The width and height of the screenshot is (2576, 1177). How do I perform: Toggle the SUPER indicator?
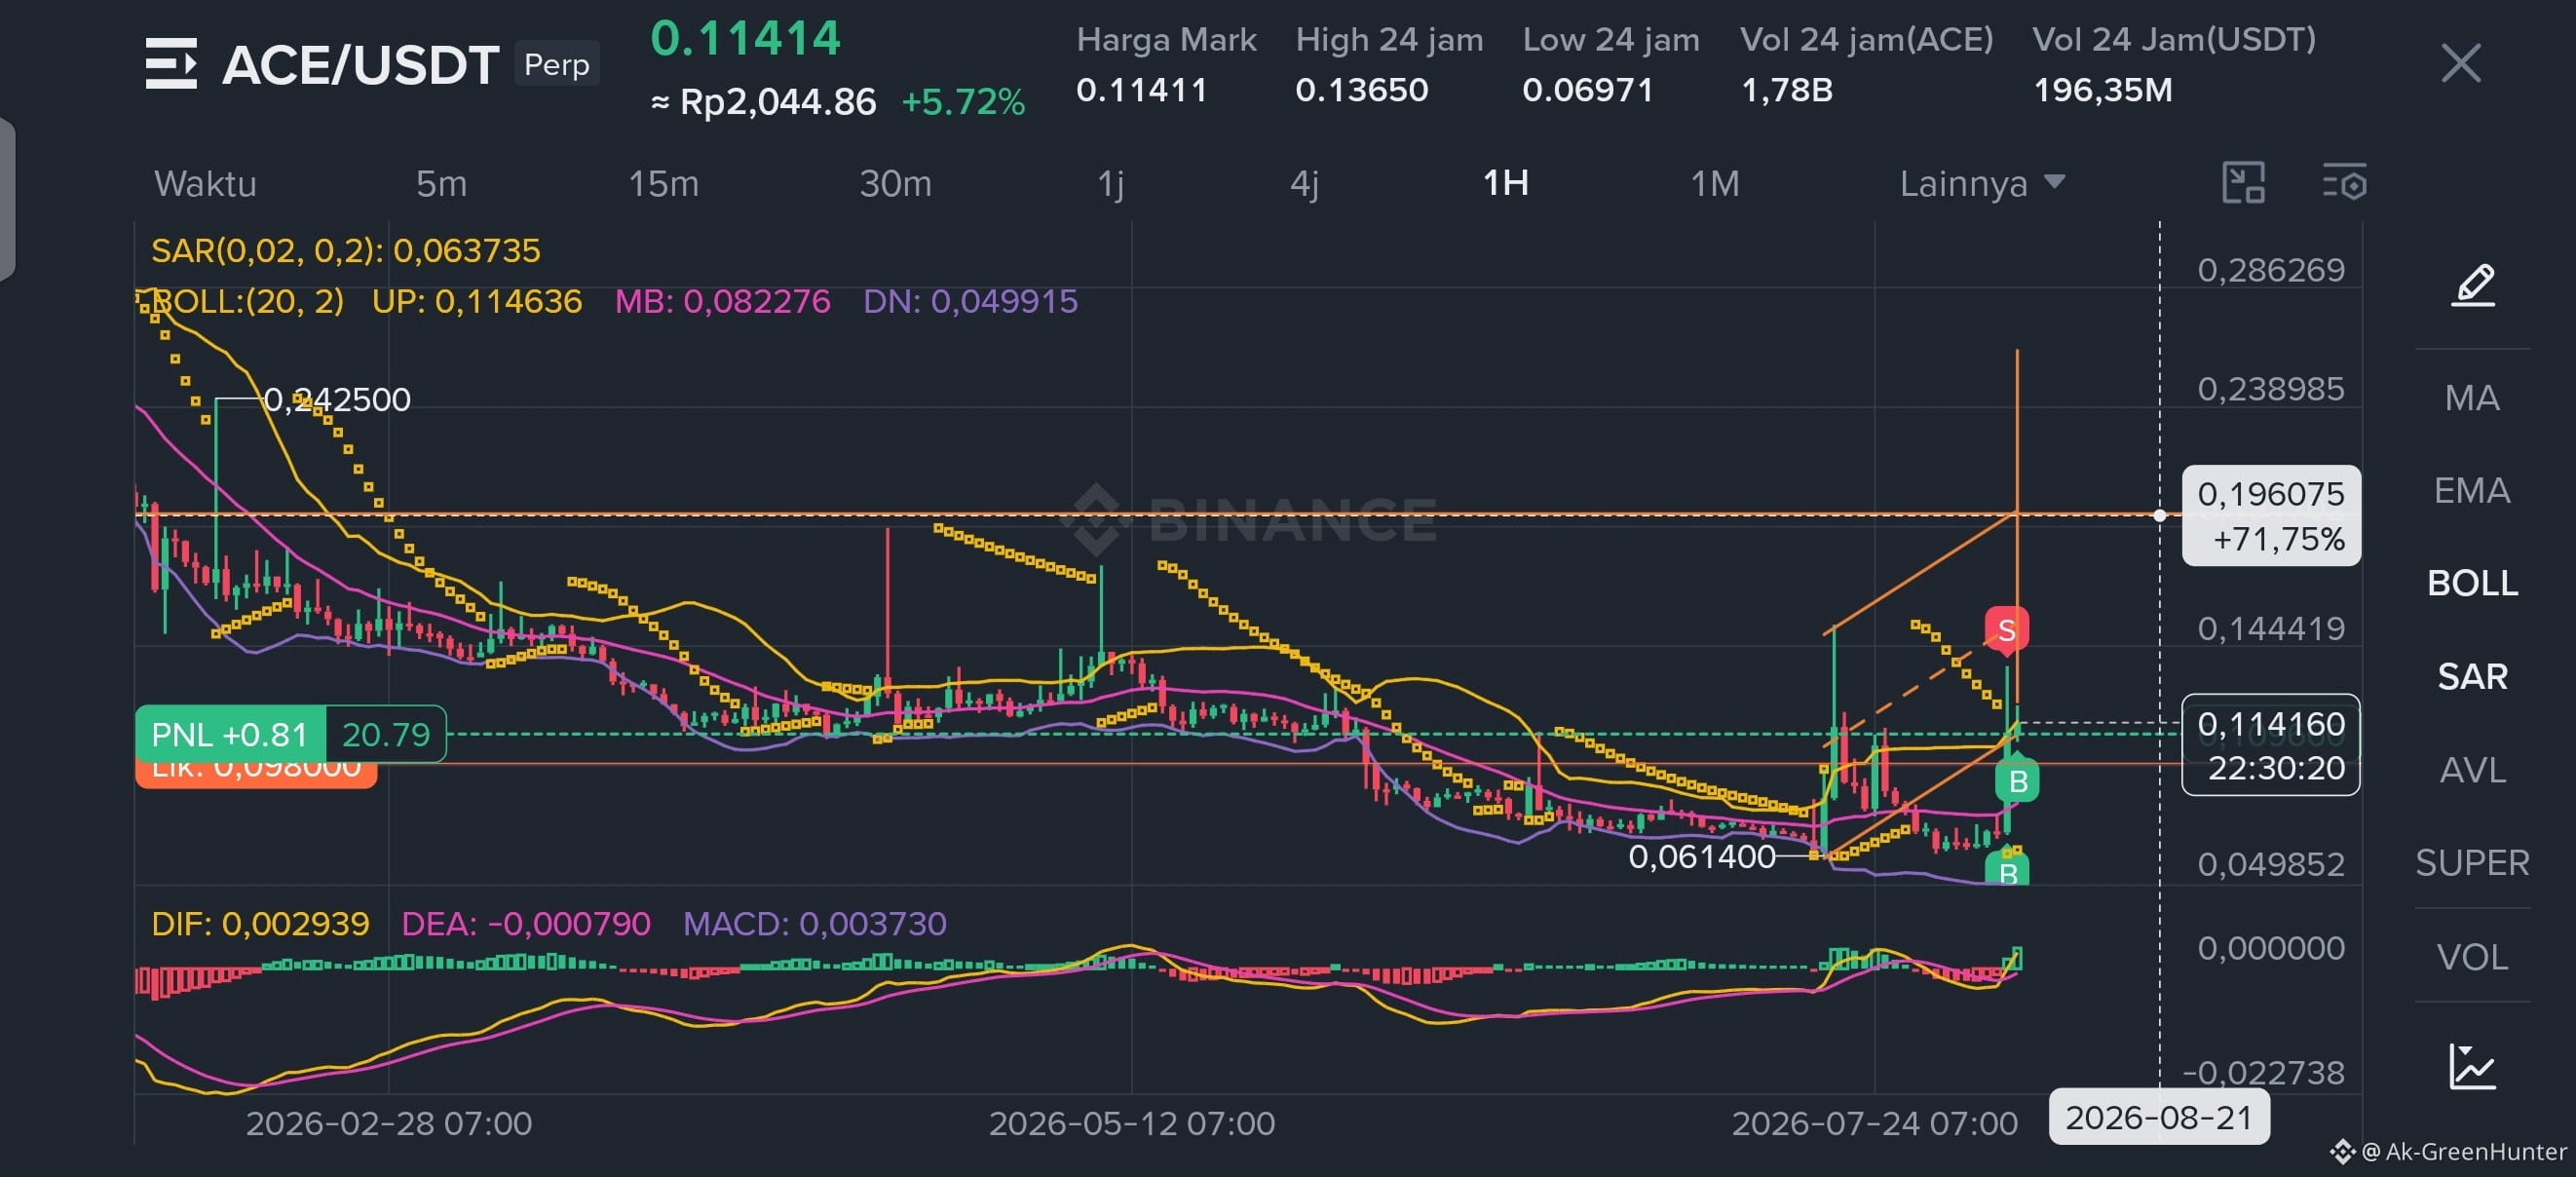[x=2472, y=863]
